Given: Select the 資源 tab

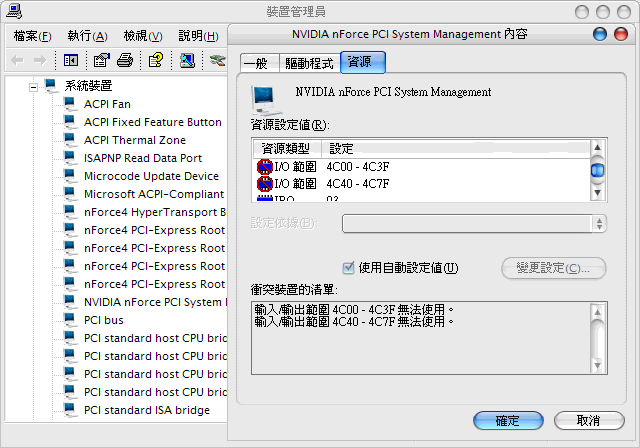Looking at the screenshot, I should 362,62.
